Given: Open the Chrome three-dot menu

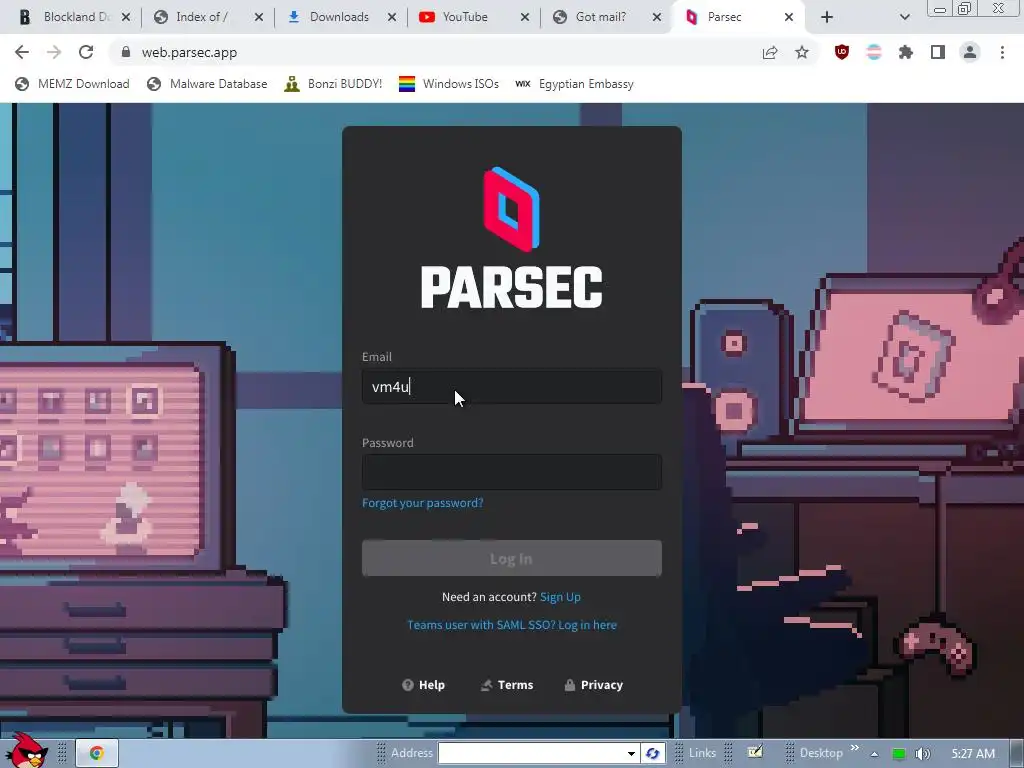Looking at the screenshot, I should pyautogui.click(x=1002, y=52).
